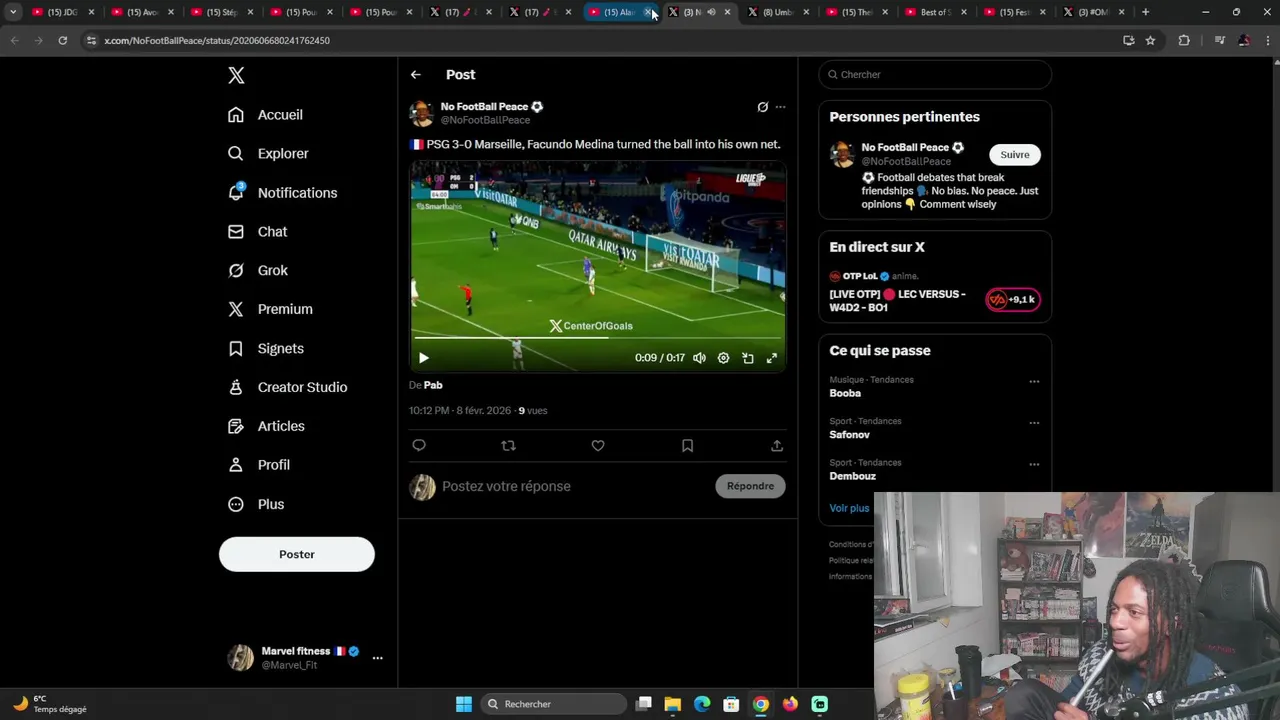Open trending topic Safonov

849,435
